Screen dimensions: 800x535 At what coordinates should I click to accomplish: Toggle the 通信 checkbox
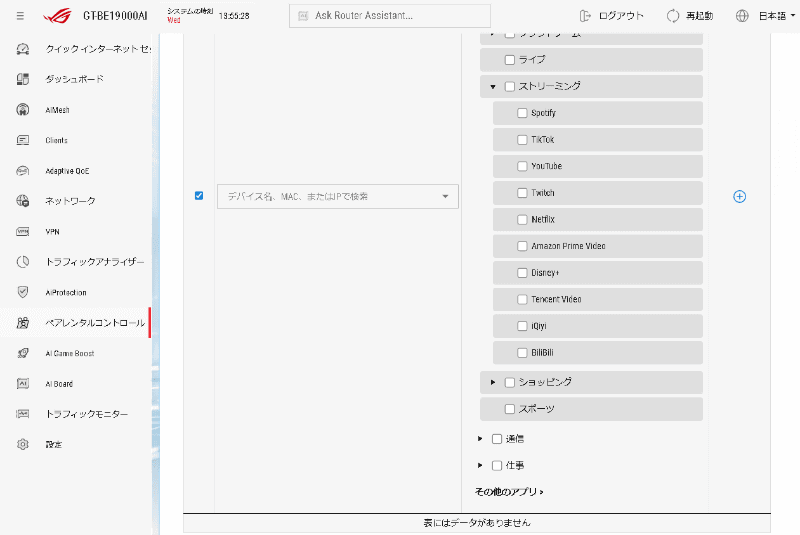tap(496, 439)
